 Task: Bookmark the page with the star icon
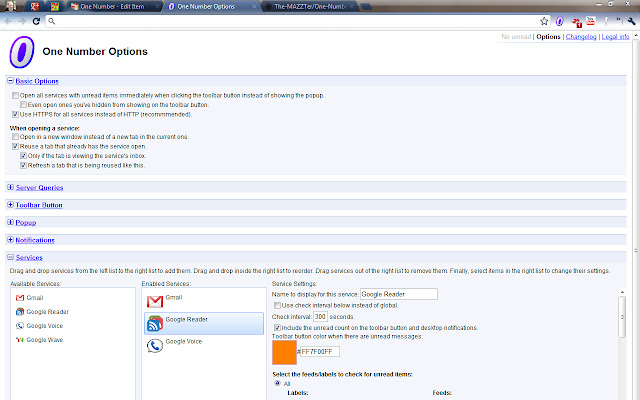click(544, 21)
